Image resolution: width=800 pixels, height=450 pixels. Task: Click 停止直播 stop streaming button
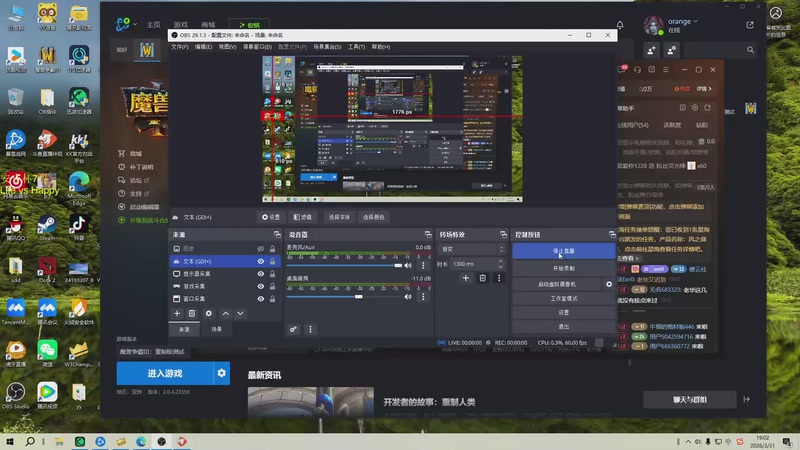pos(564,251)
